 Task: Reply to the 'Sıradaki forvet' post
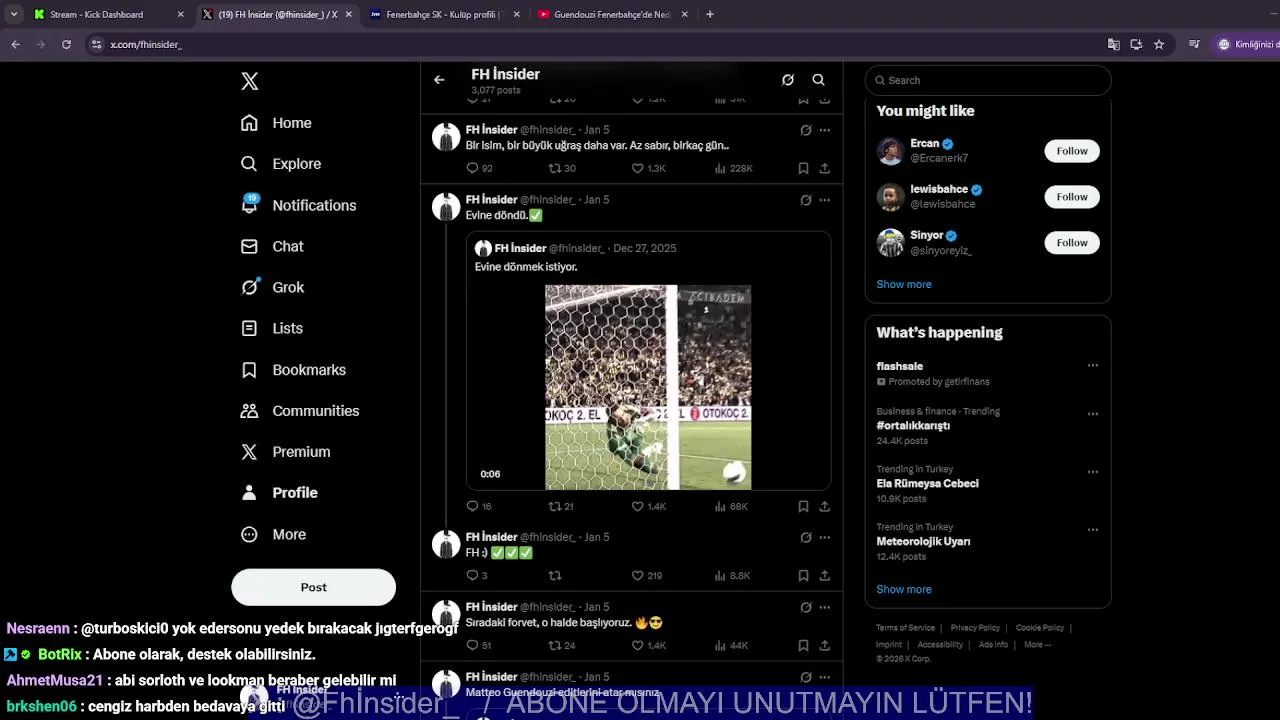[473, 646]
